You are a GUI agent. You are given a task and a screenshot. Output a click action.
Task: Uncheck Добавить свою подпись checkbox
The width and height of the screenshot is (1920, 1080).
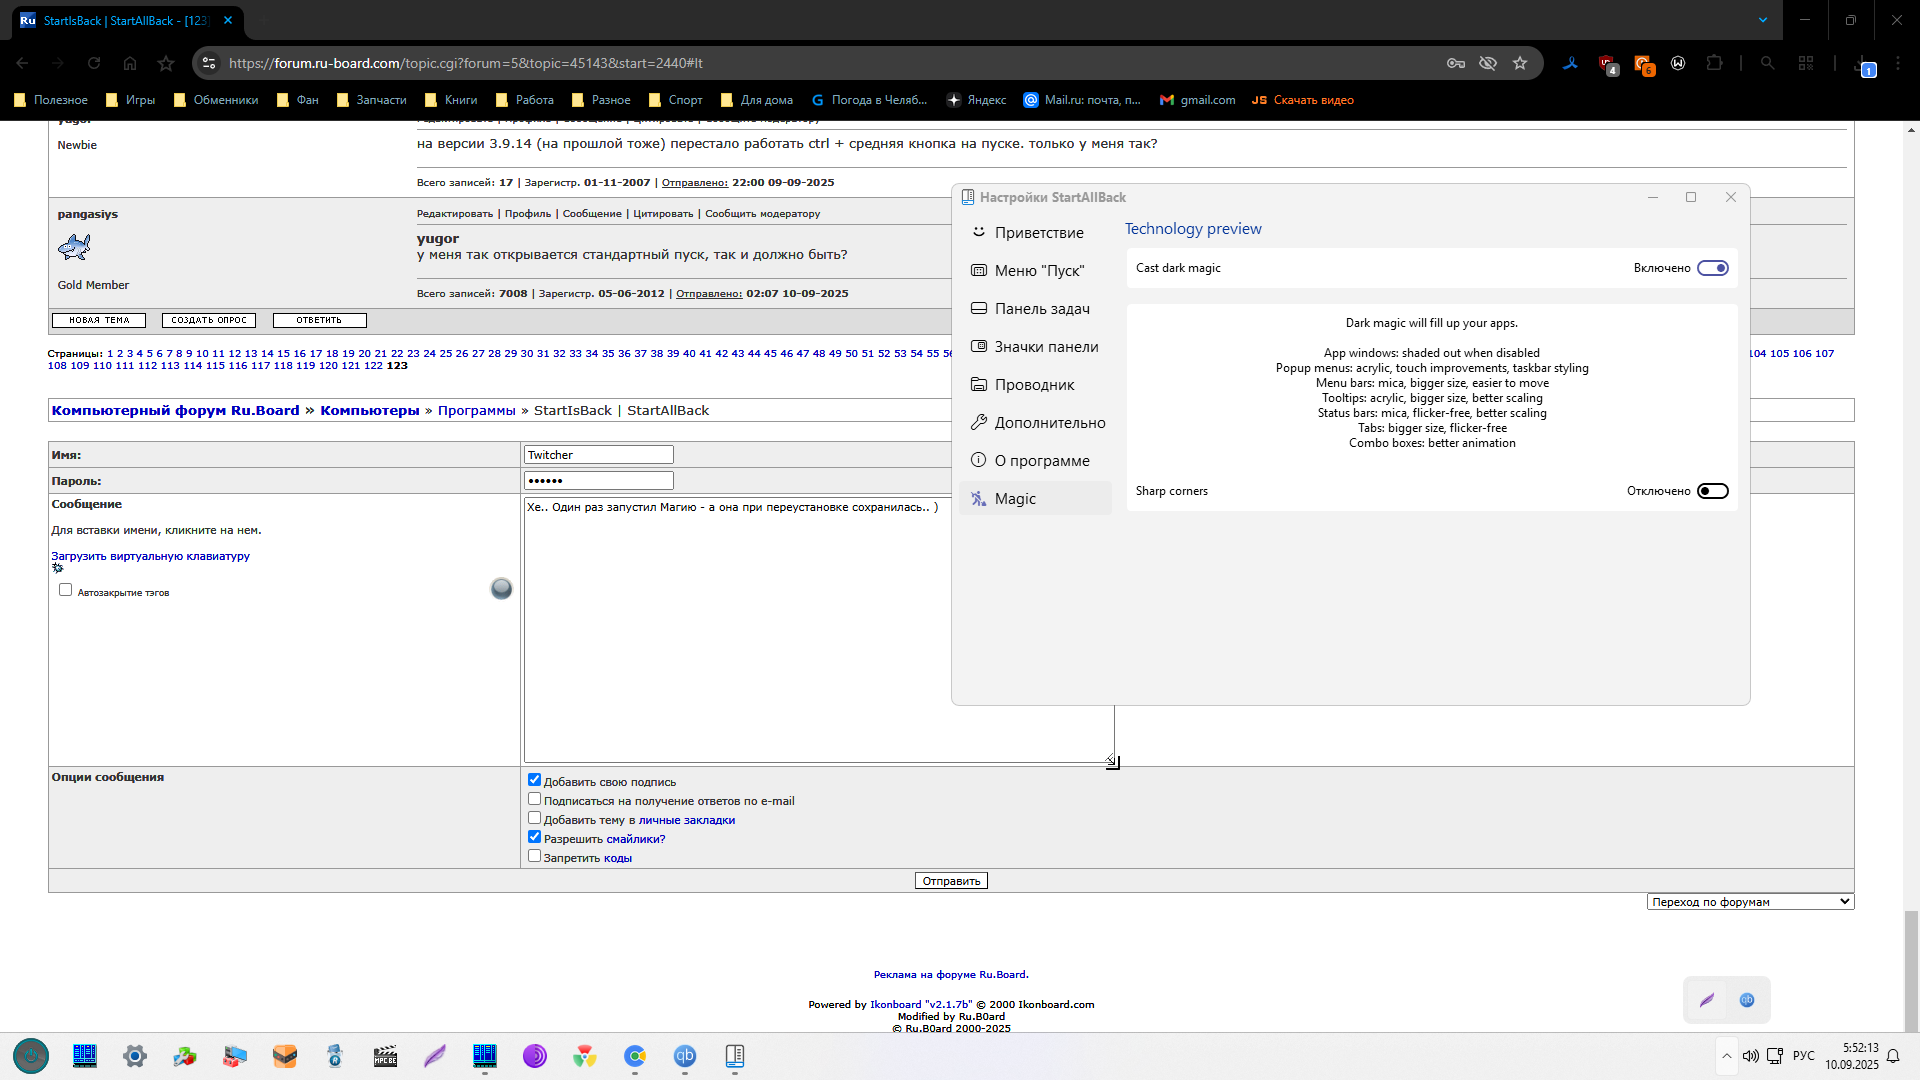coord(534,780)
